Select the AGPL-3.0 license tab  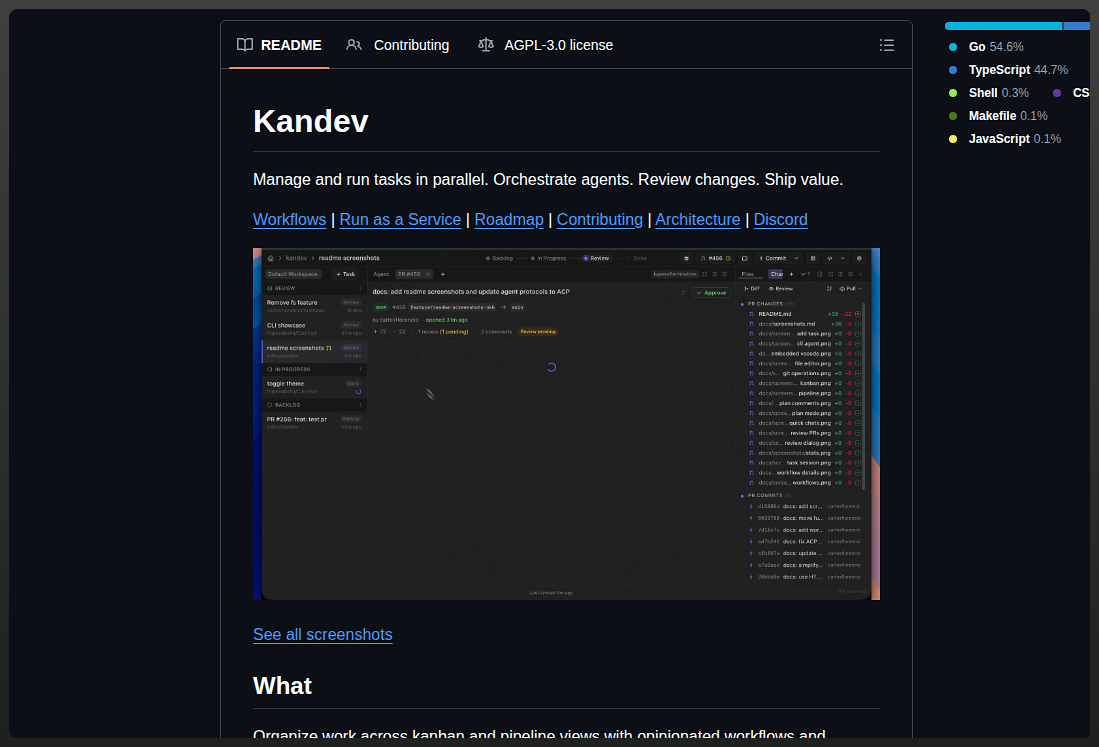pos(545,46)
